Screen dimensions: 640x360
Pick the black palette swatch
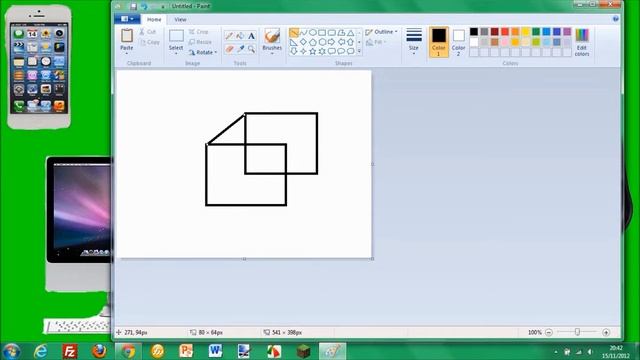point(474,31)
